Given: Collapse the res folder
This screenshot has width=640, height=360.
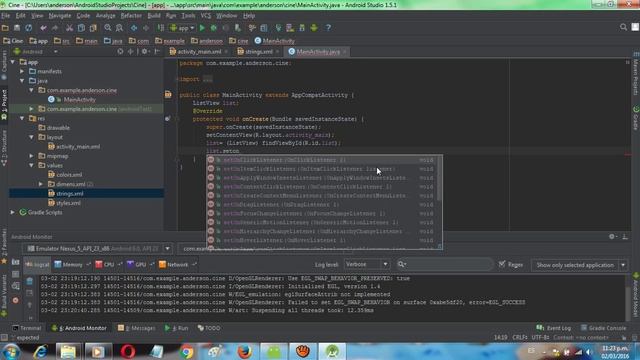Looking at the screenshot, I should [x=22, y=118].
